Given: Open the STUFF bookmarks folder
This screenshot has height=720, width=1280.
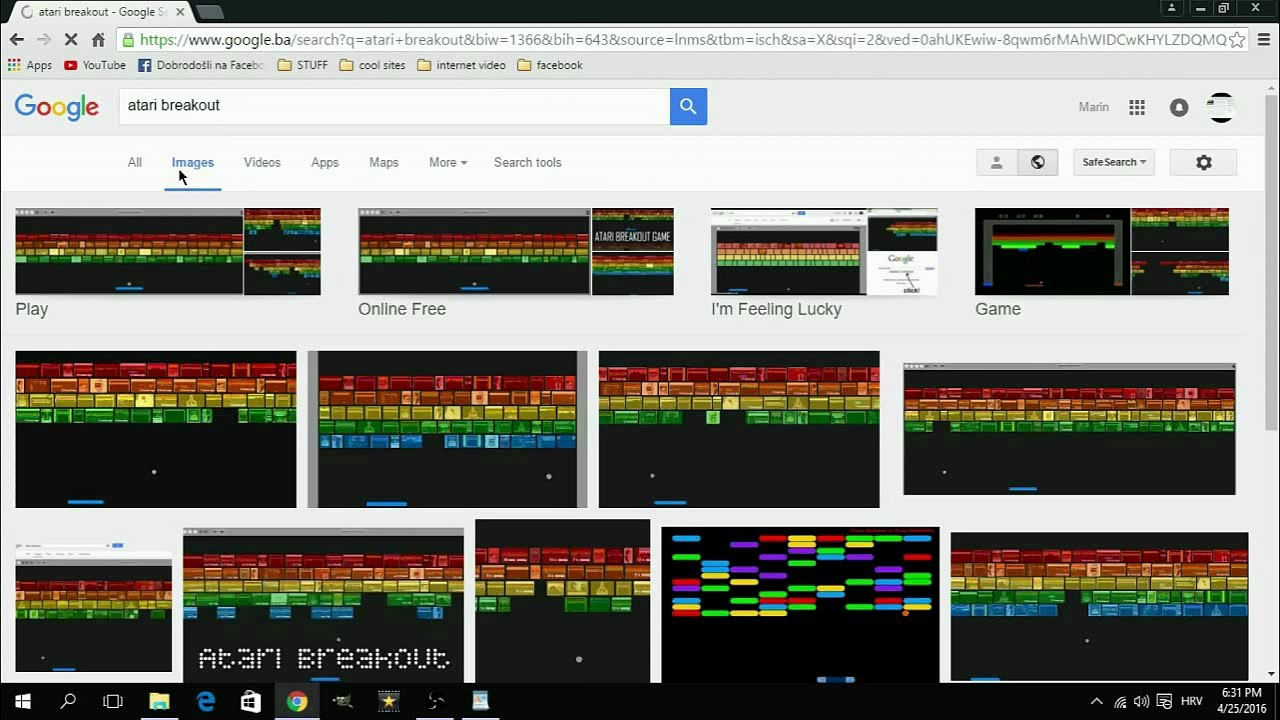Looking at the screenshot, I should [302, 65].
